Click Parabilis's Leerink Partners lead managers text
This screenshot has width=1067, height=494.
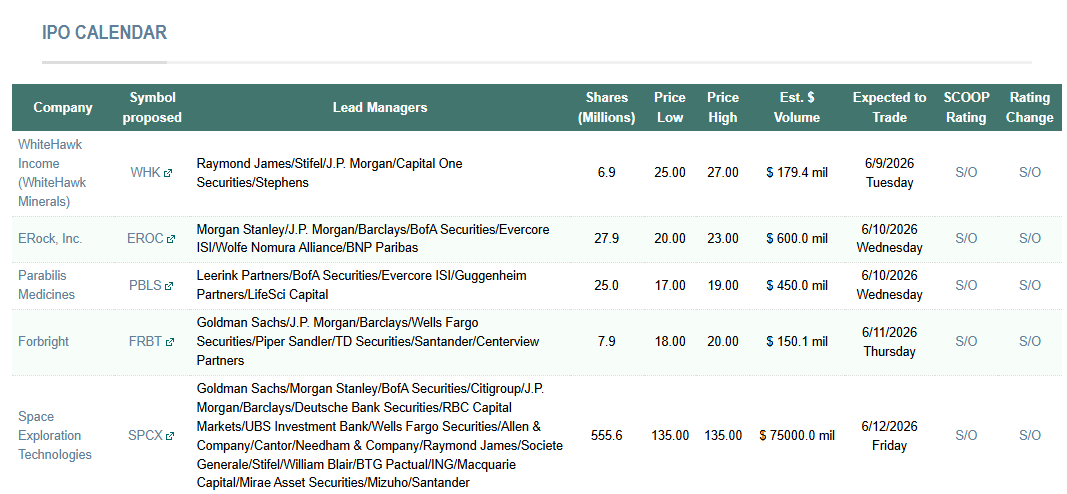point(361,285)
